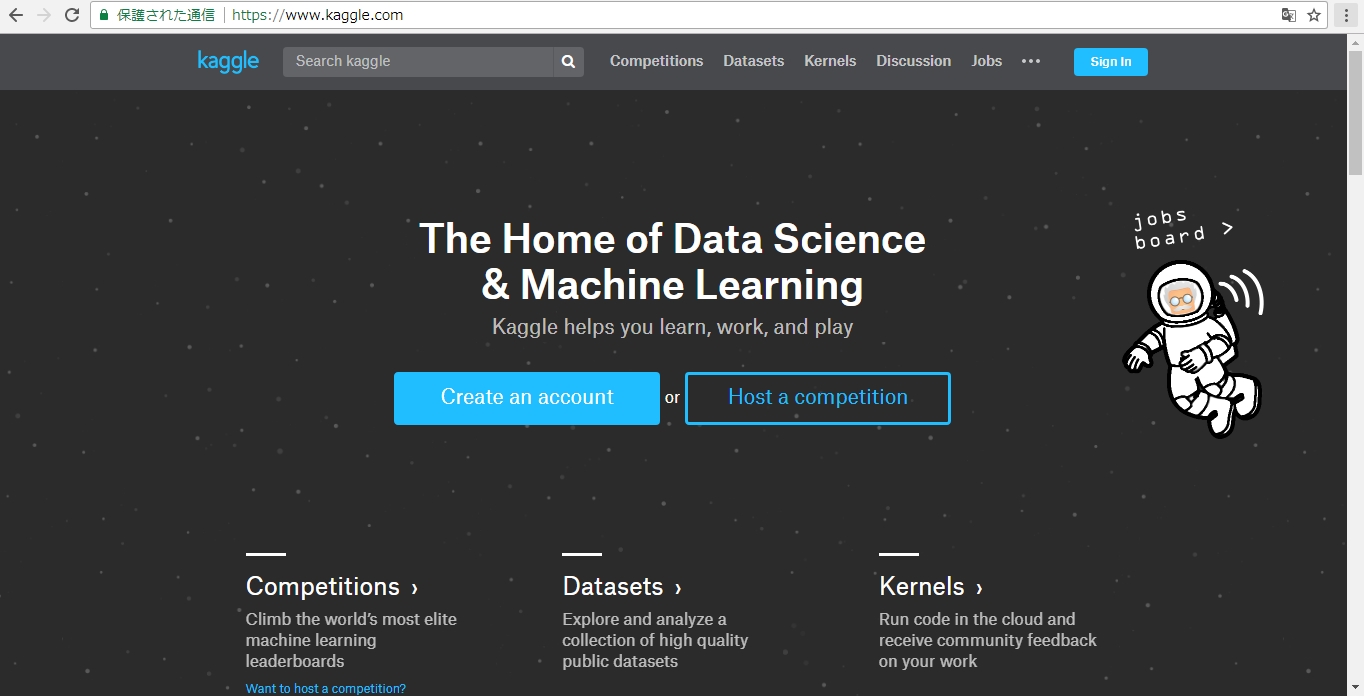Viewport: 1364px width, 696px height.
Task: Open Competitions in the navigation bar
Action: tap(656, 61)
